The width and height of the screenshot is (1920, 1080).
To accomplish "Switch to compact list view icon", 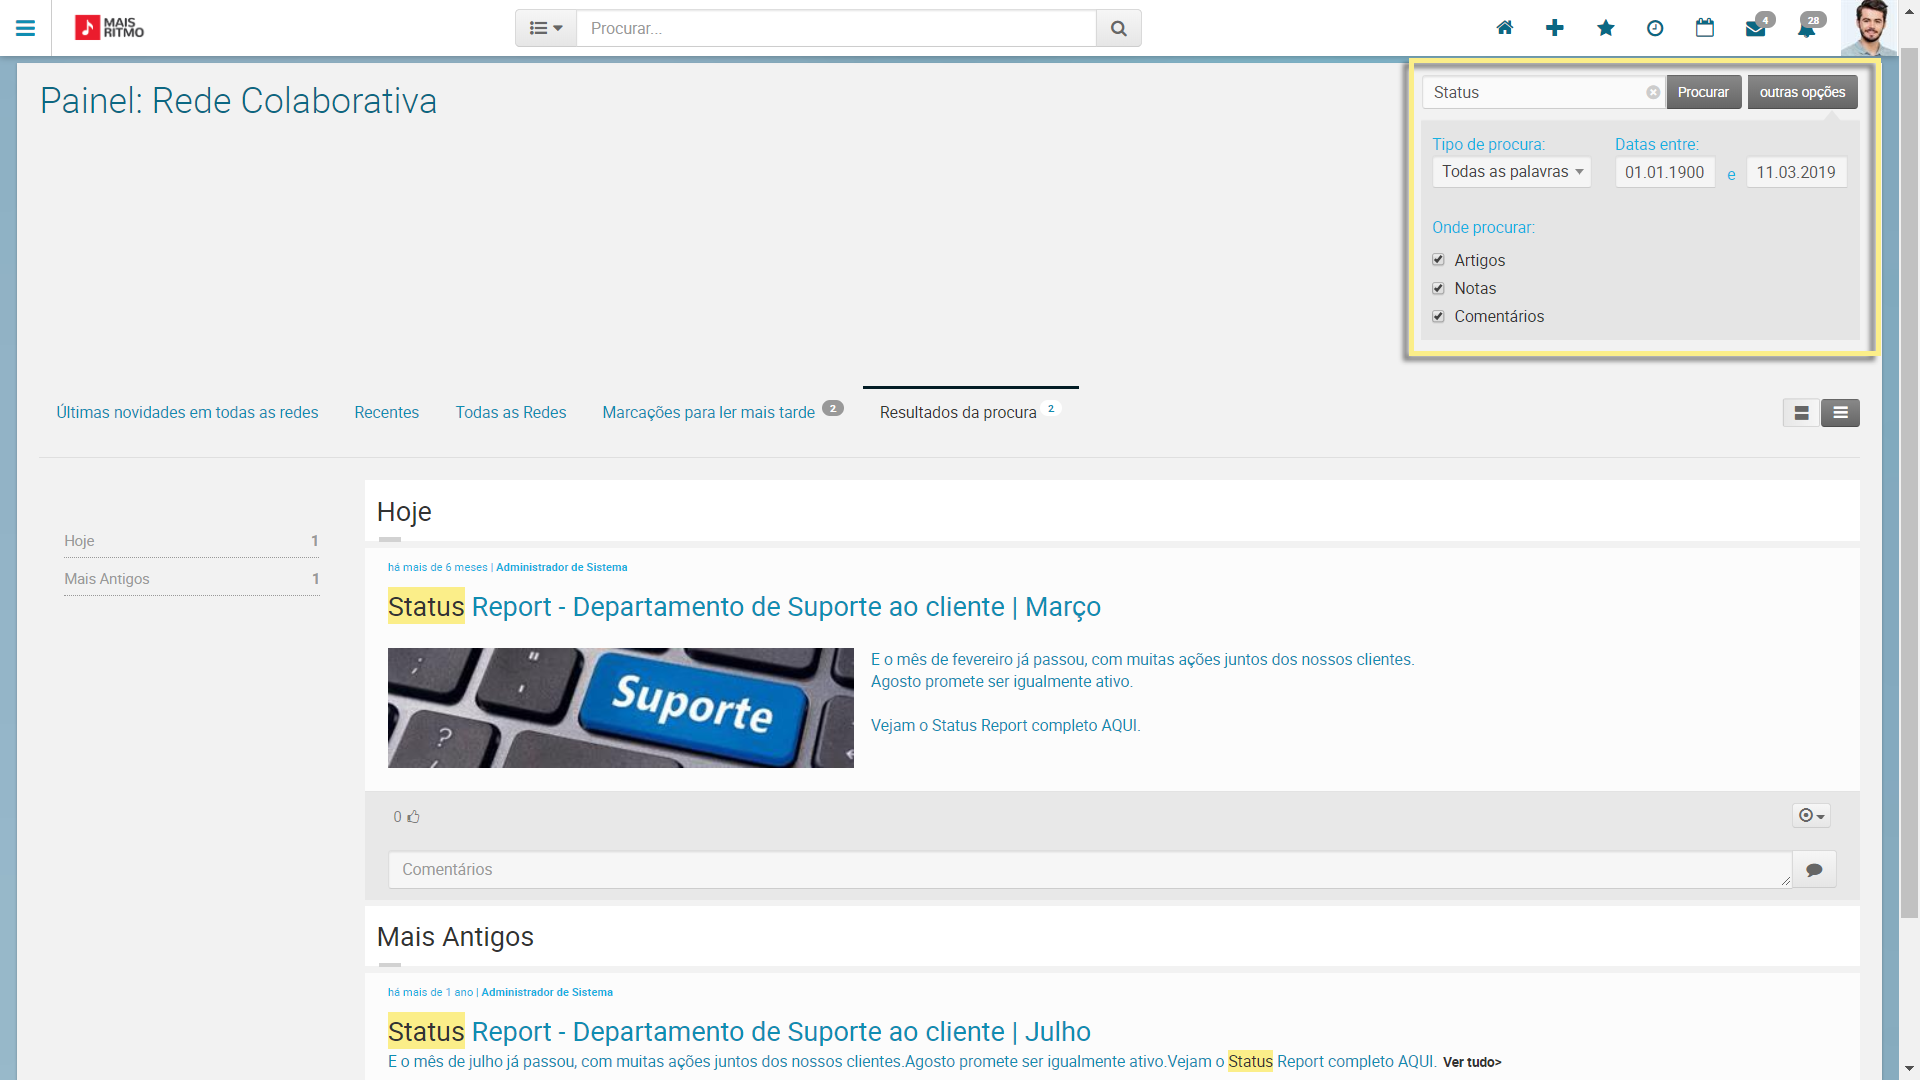I will click(1840, 413).
